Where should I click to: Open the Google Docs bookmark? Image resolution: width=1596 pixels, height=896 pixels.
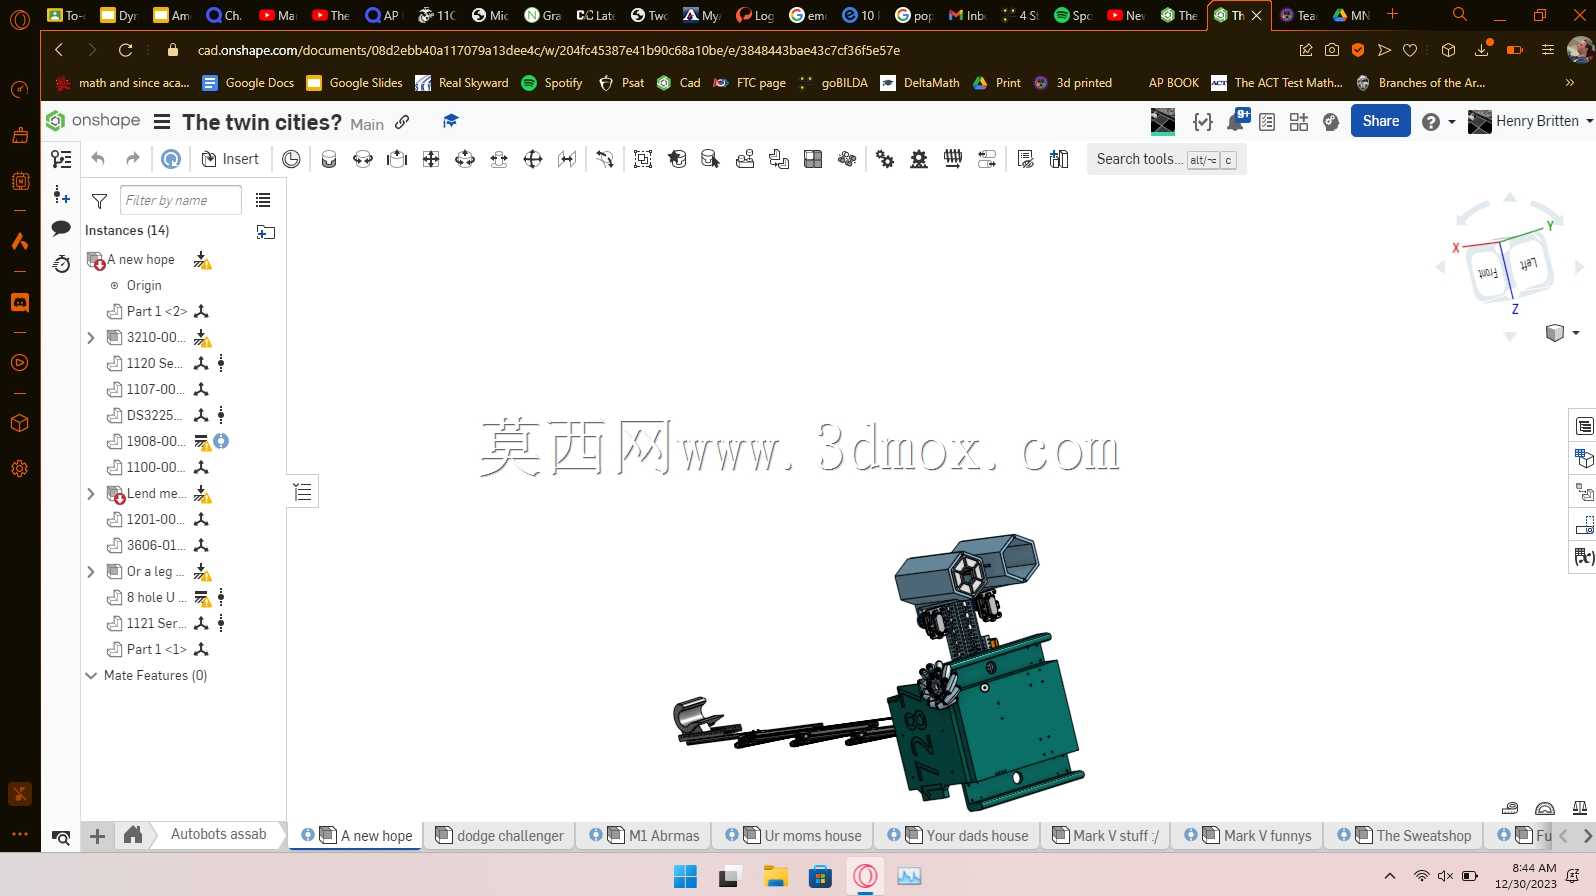click(x=248, y=83)
